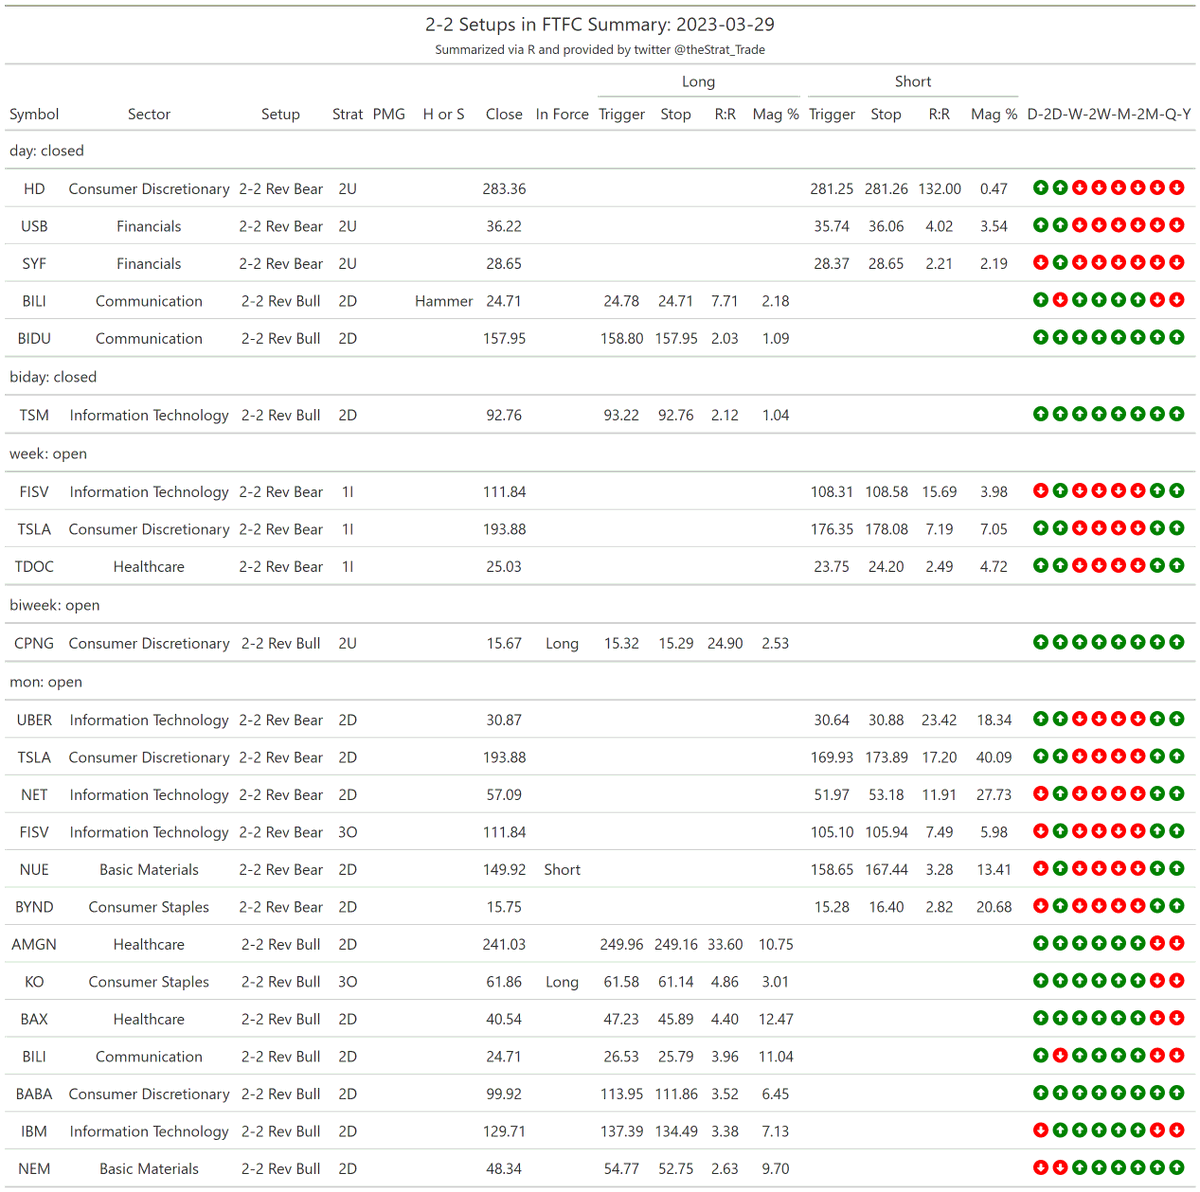
Task: Click the Consumer Staples sector in BYND row
Action: click(x=149, y=907)
